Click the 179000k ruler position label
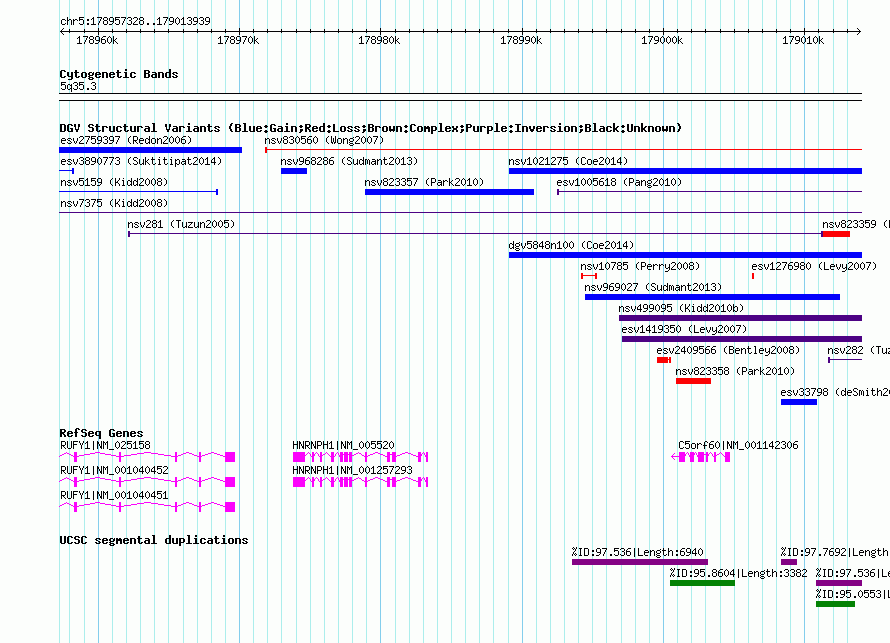Screen dimensions: 890x643 (x=662, y=40)
